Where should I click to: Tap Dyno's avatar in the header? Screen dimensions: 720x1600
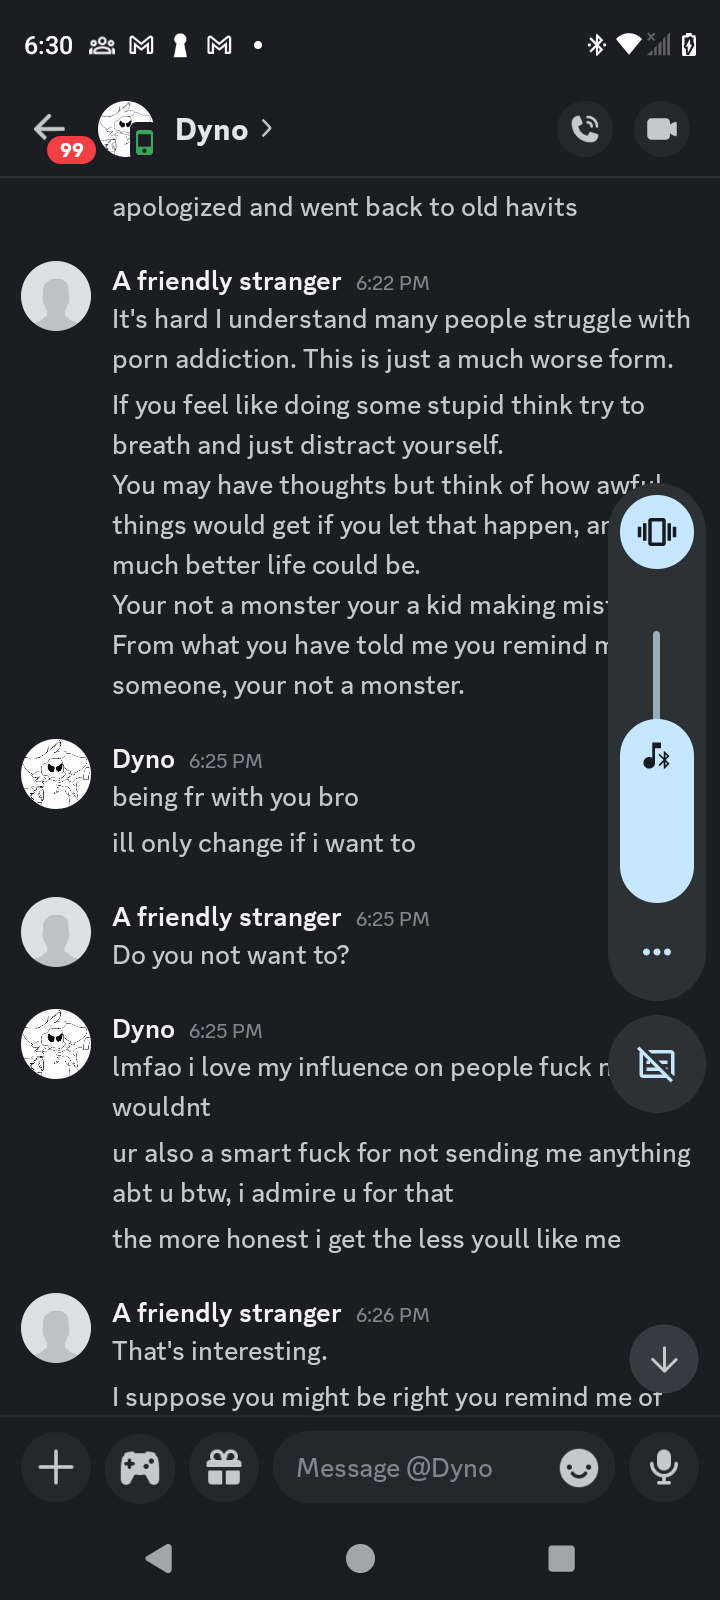[x=125, y=129]
